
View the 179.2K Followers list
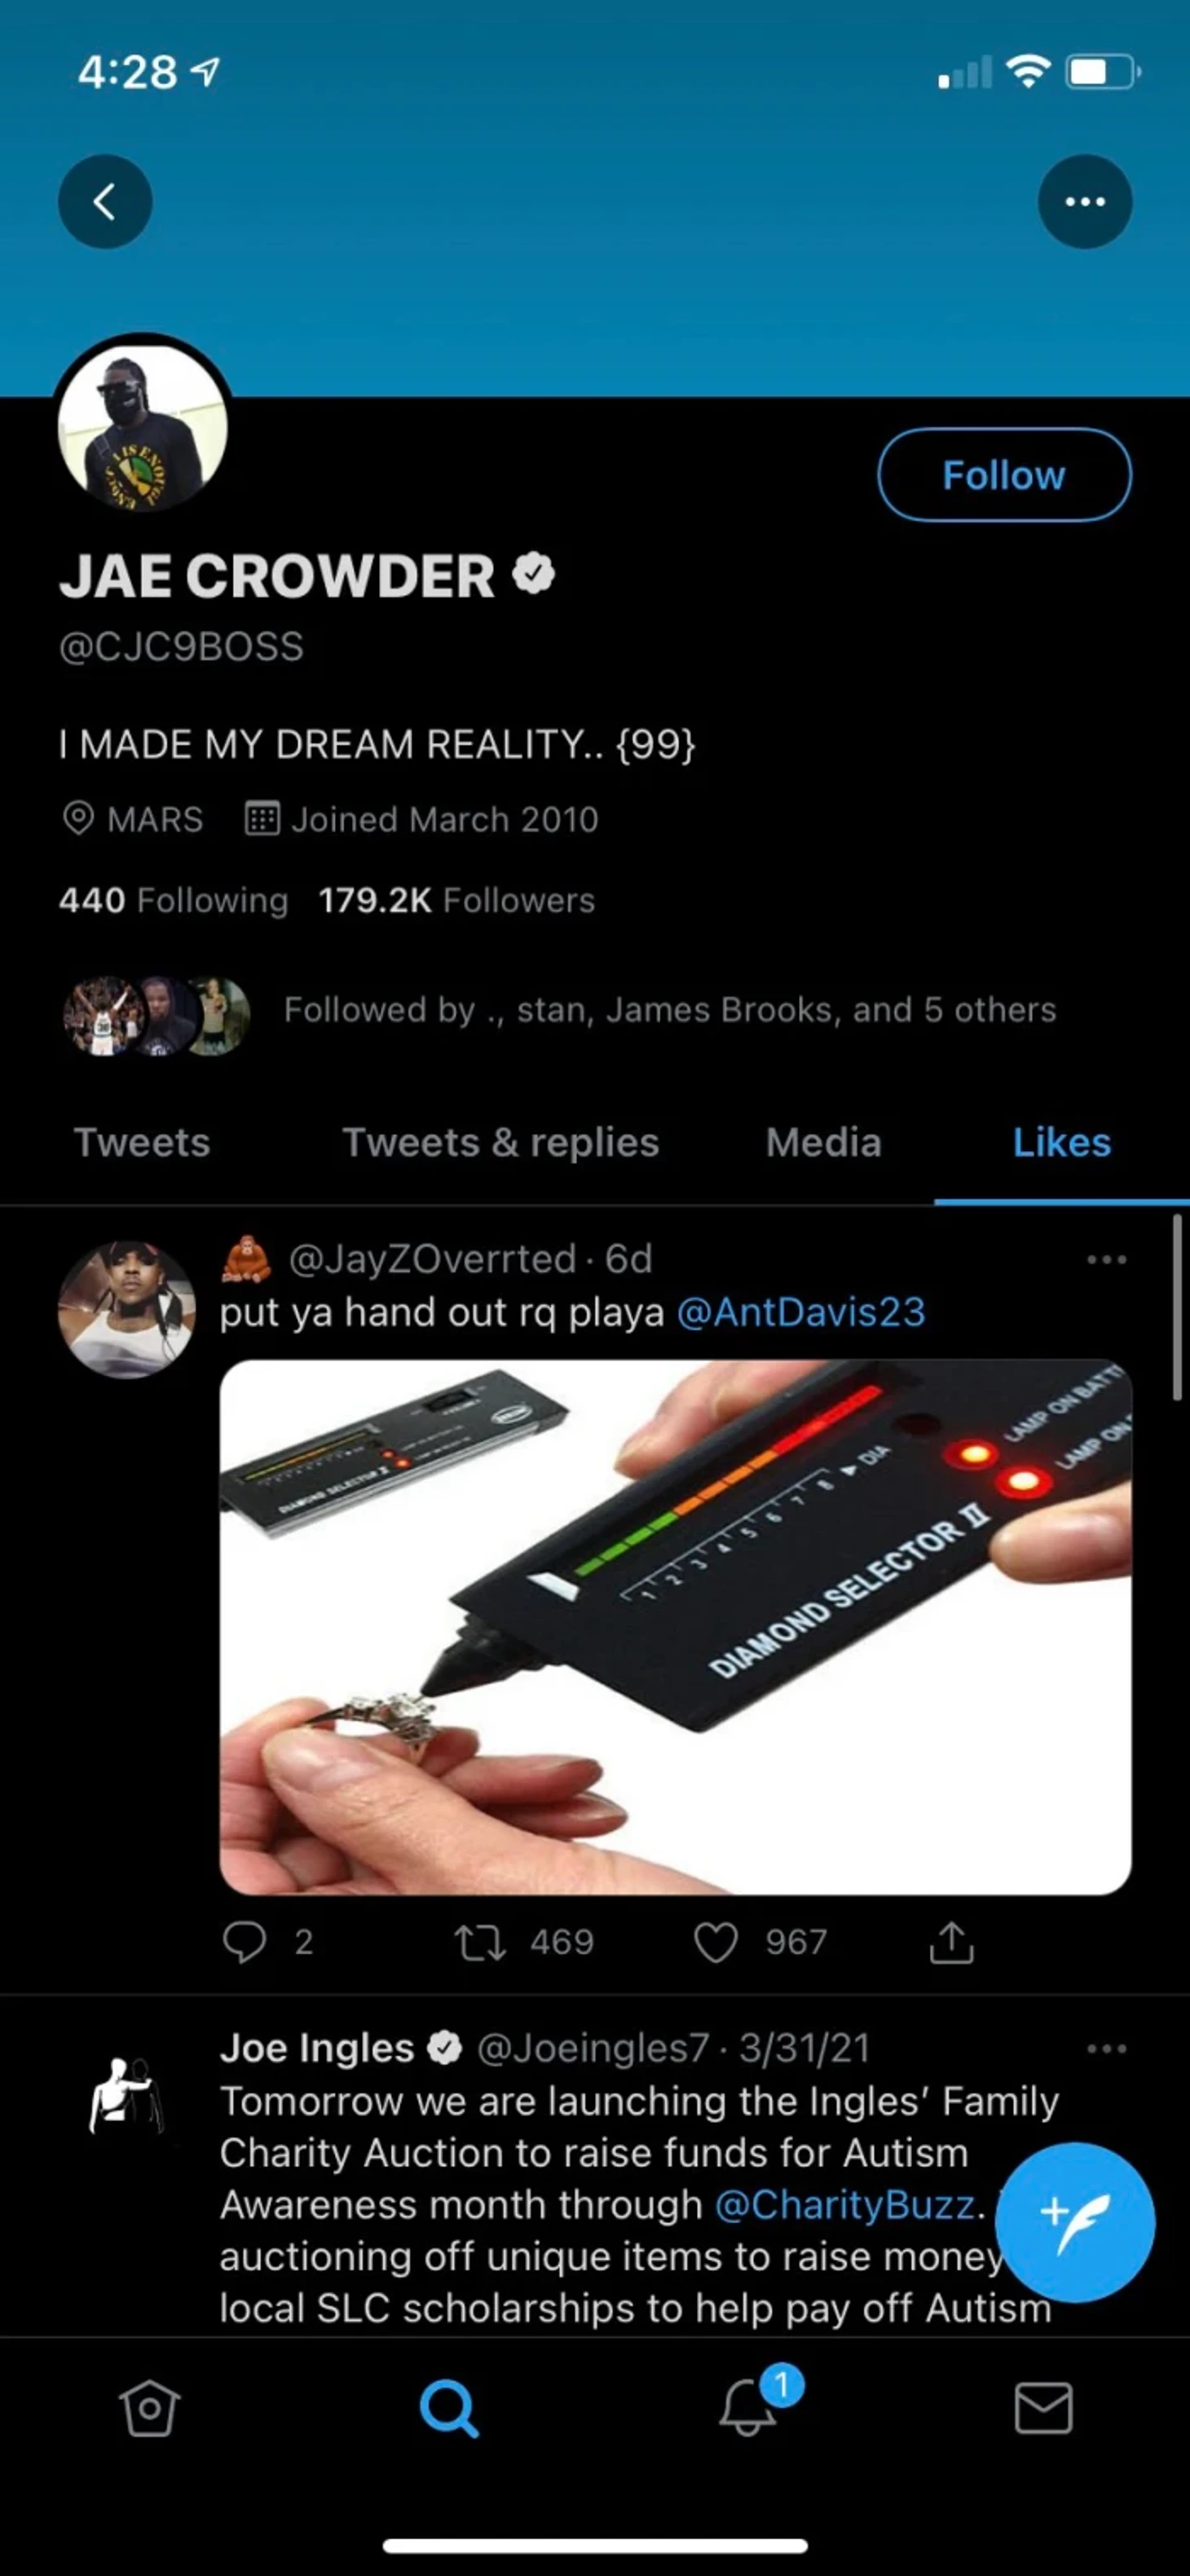tap(456, 900)
